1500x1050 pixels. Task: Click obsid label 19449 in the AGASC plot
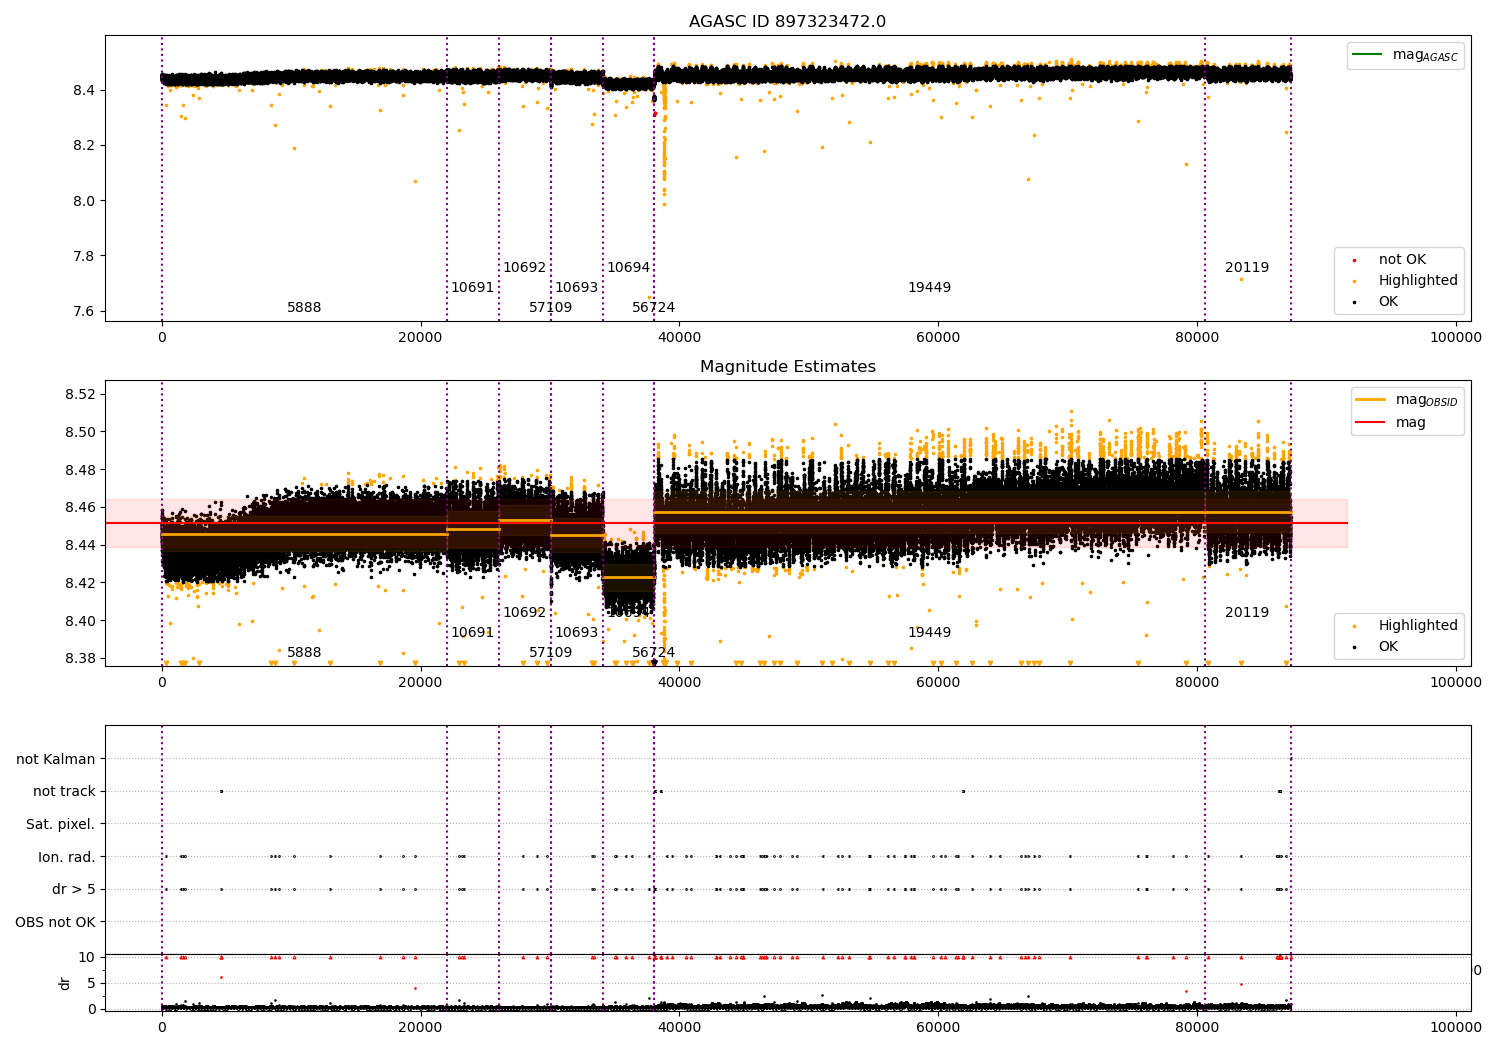929,288
